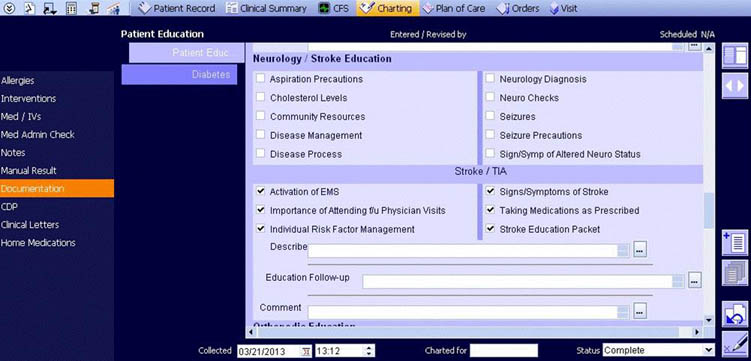751x361 pixels.
Task: Click the people chart icon in top toolbar
Action: point(113,8)
